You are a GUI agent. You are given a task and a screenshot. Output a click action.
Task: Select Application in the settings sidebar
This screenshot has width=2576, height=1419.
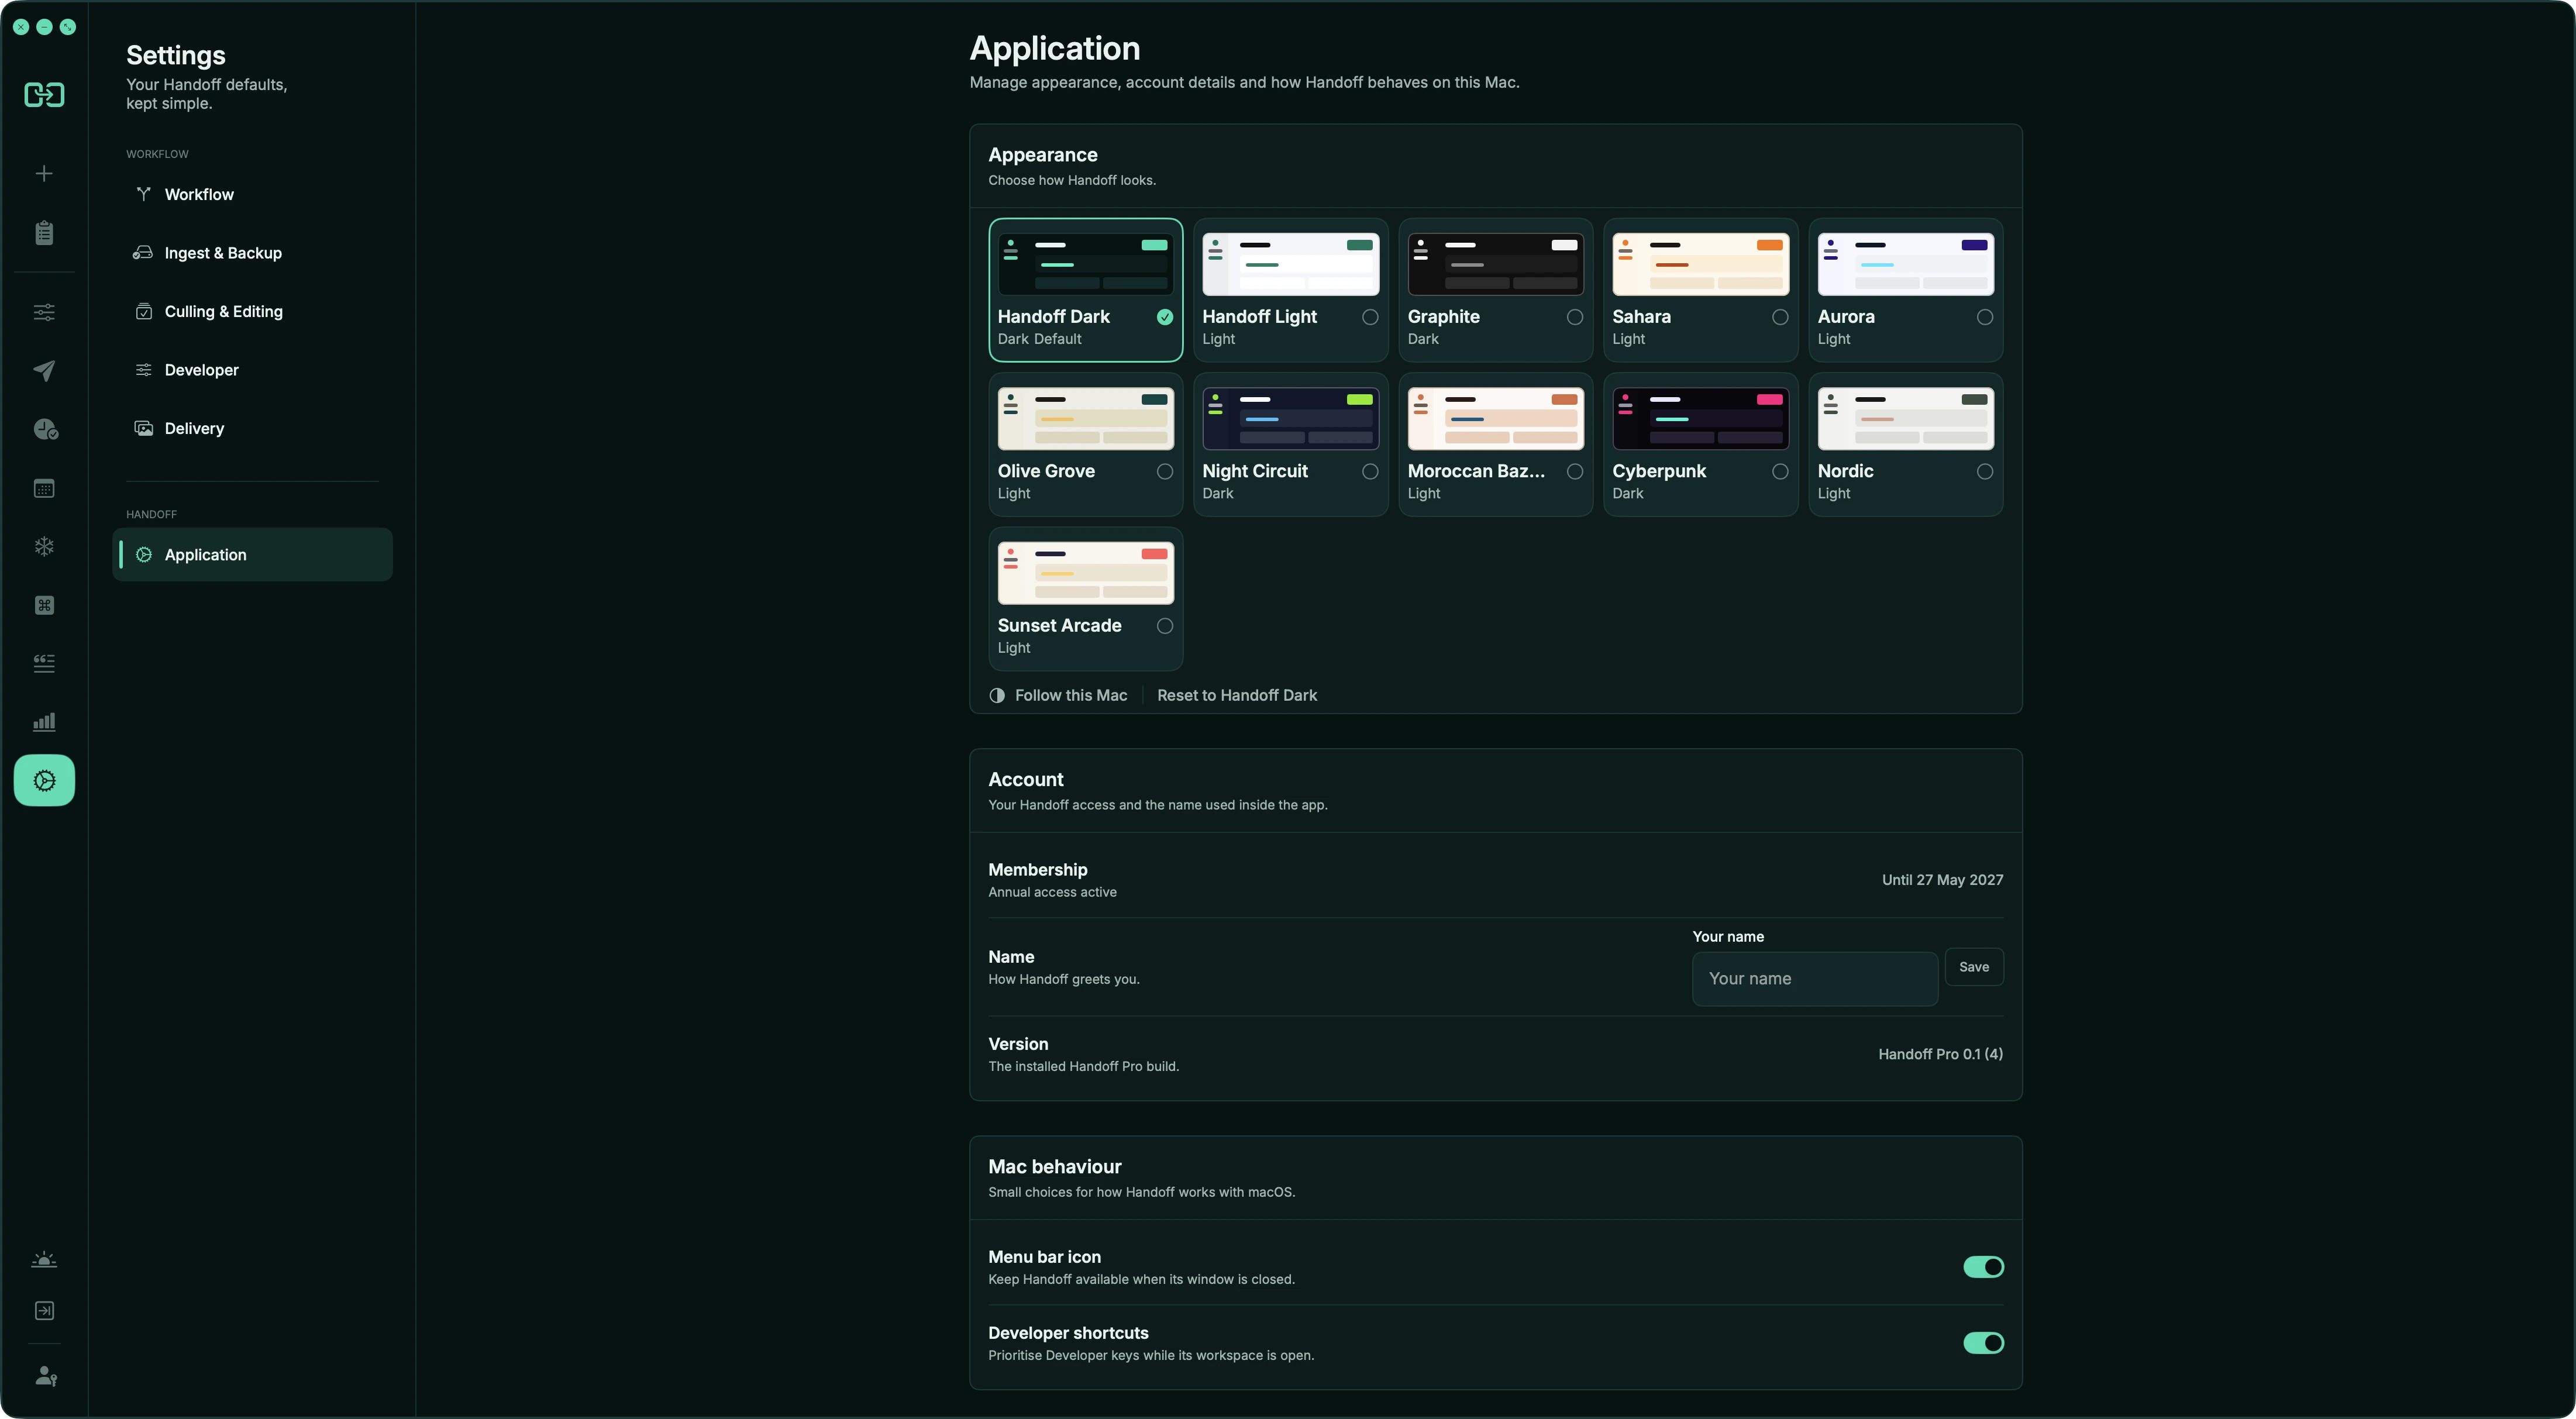point(252,555)
